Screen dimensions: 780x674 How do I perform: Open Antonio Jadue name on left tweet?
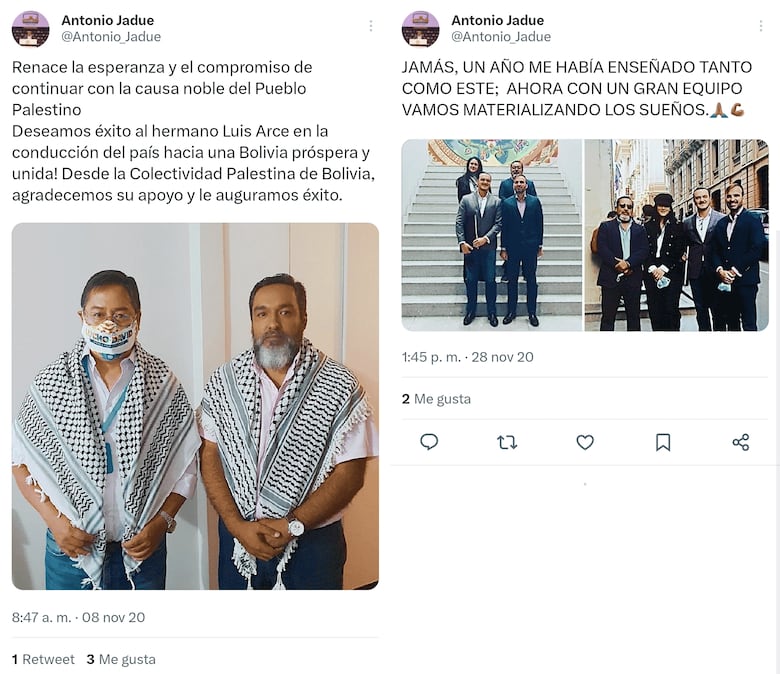pyautogui.click(x=107, y=20)
